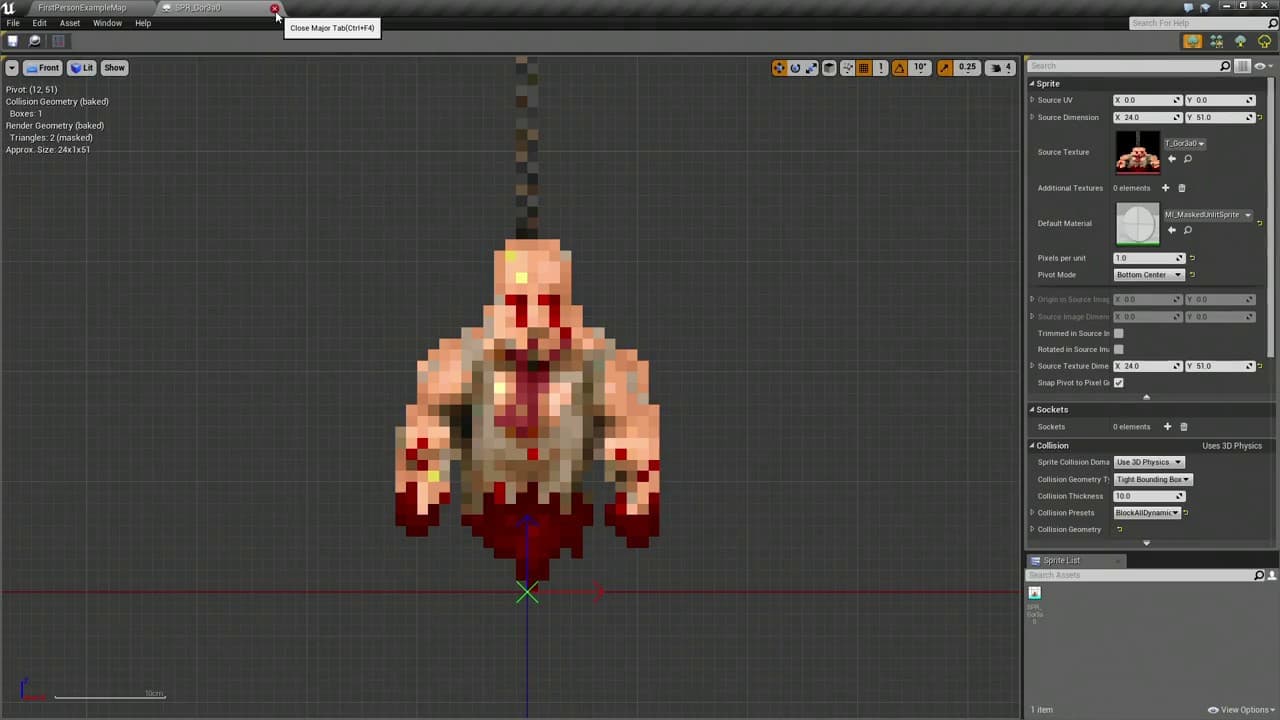The width and height of the screenshot is (1280, 720).
Task: Open the Asset menu
Action: [x=69, y=23]
